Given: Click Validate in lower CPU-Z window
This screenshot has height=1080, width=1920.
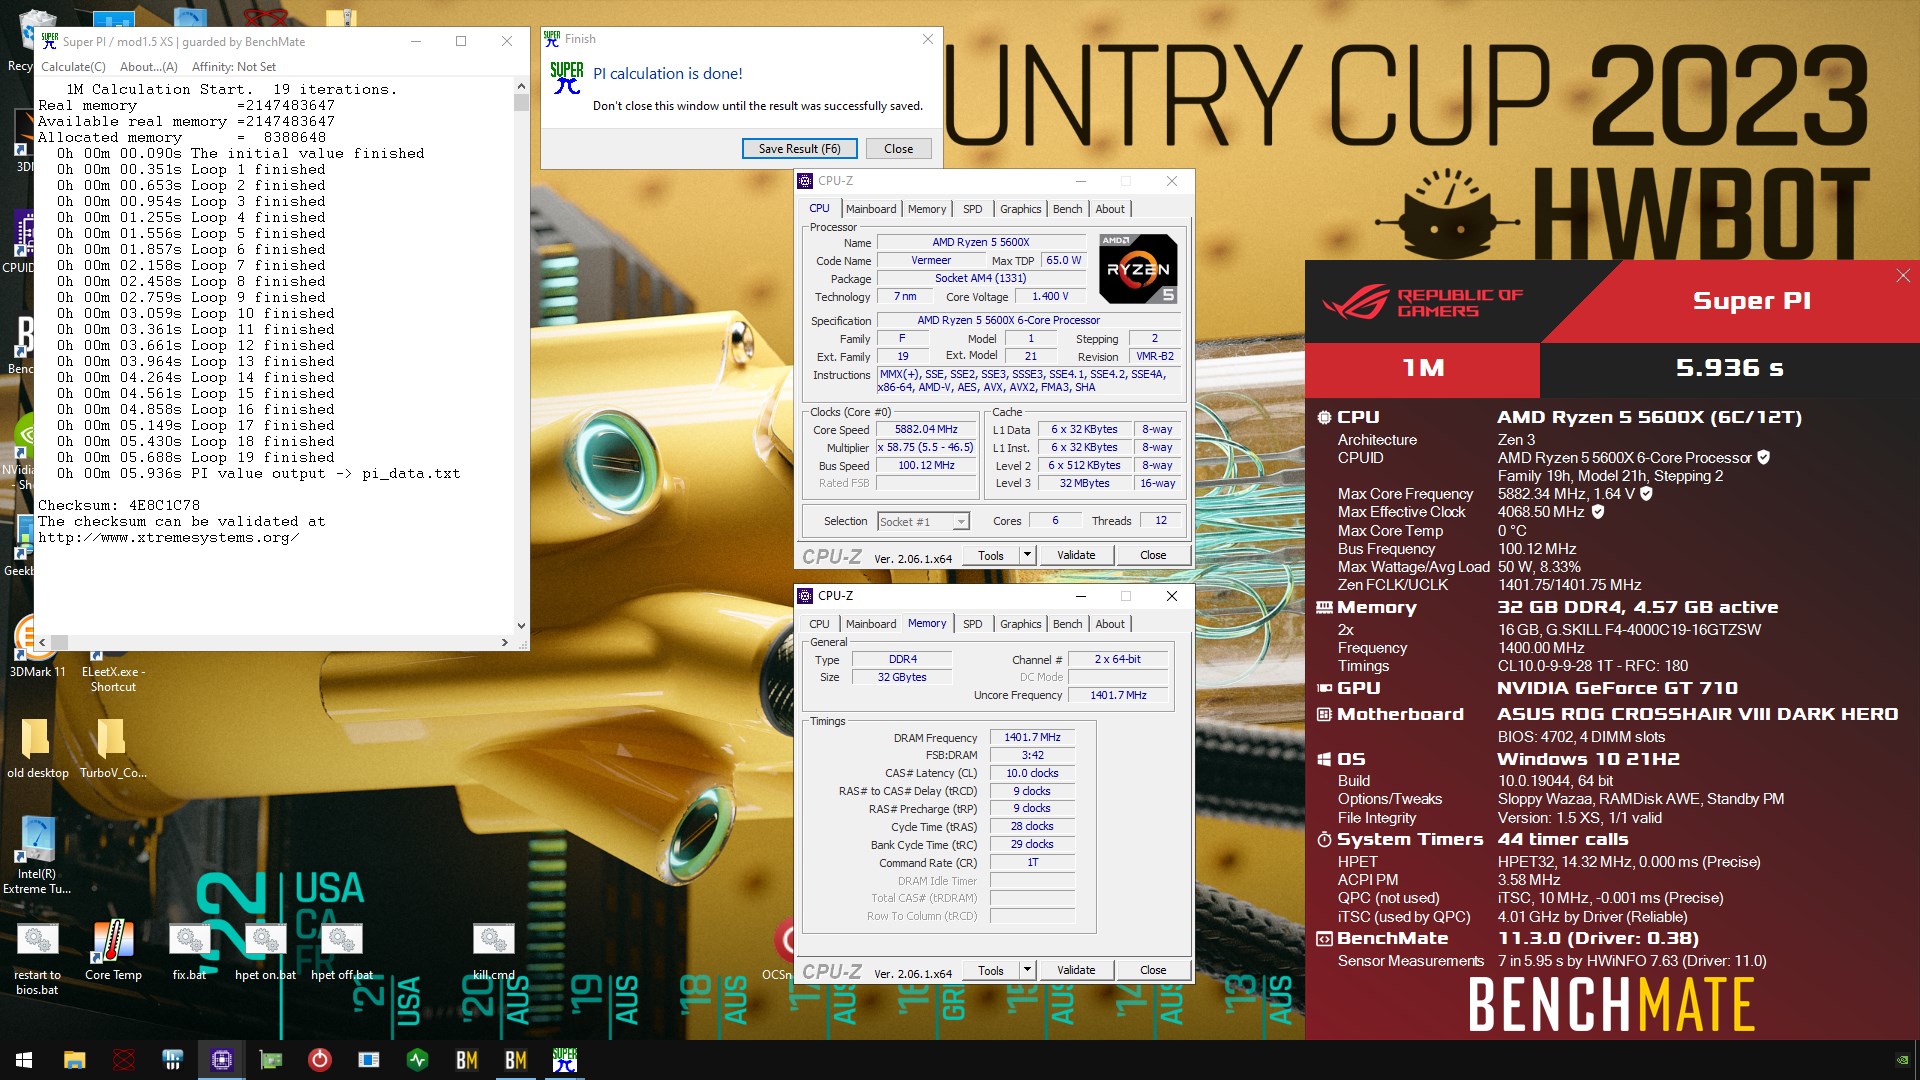Looking at the screenshot, I should click(x=1076, y=970).
